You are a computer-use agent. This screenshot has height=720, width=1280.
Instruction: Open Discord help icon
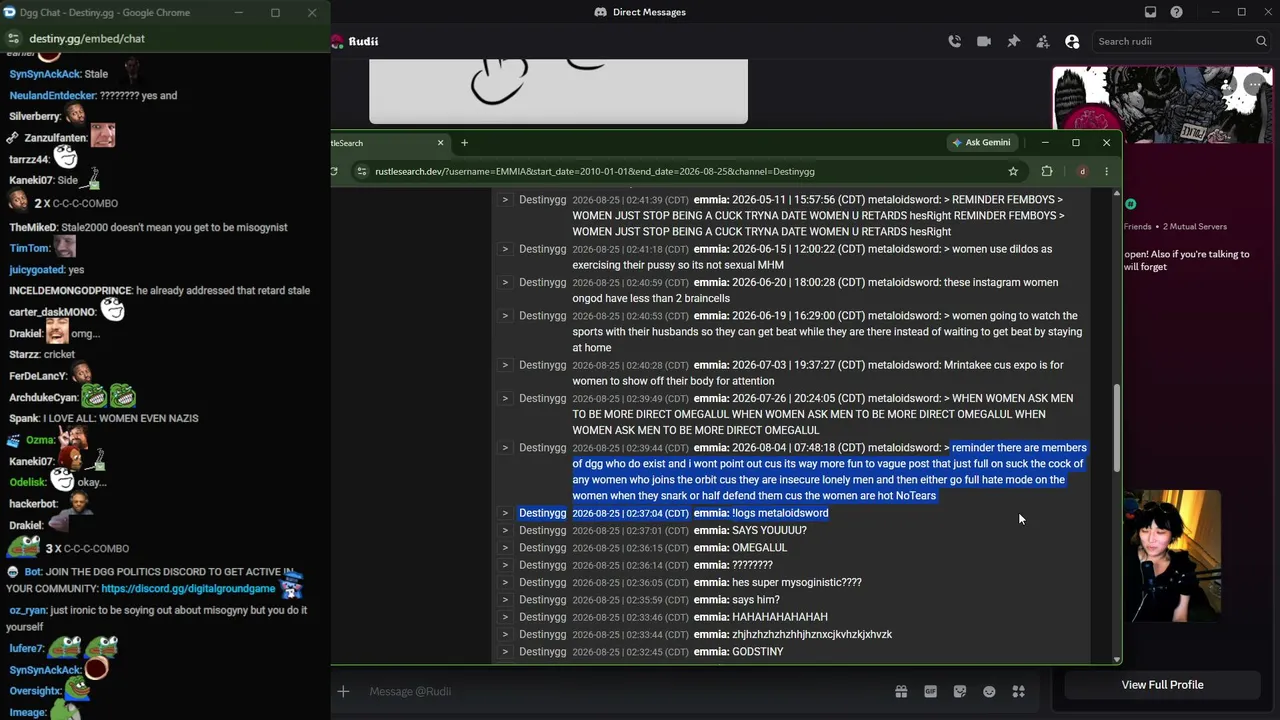[x=1176, y=12]
